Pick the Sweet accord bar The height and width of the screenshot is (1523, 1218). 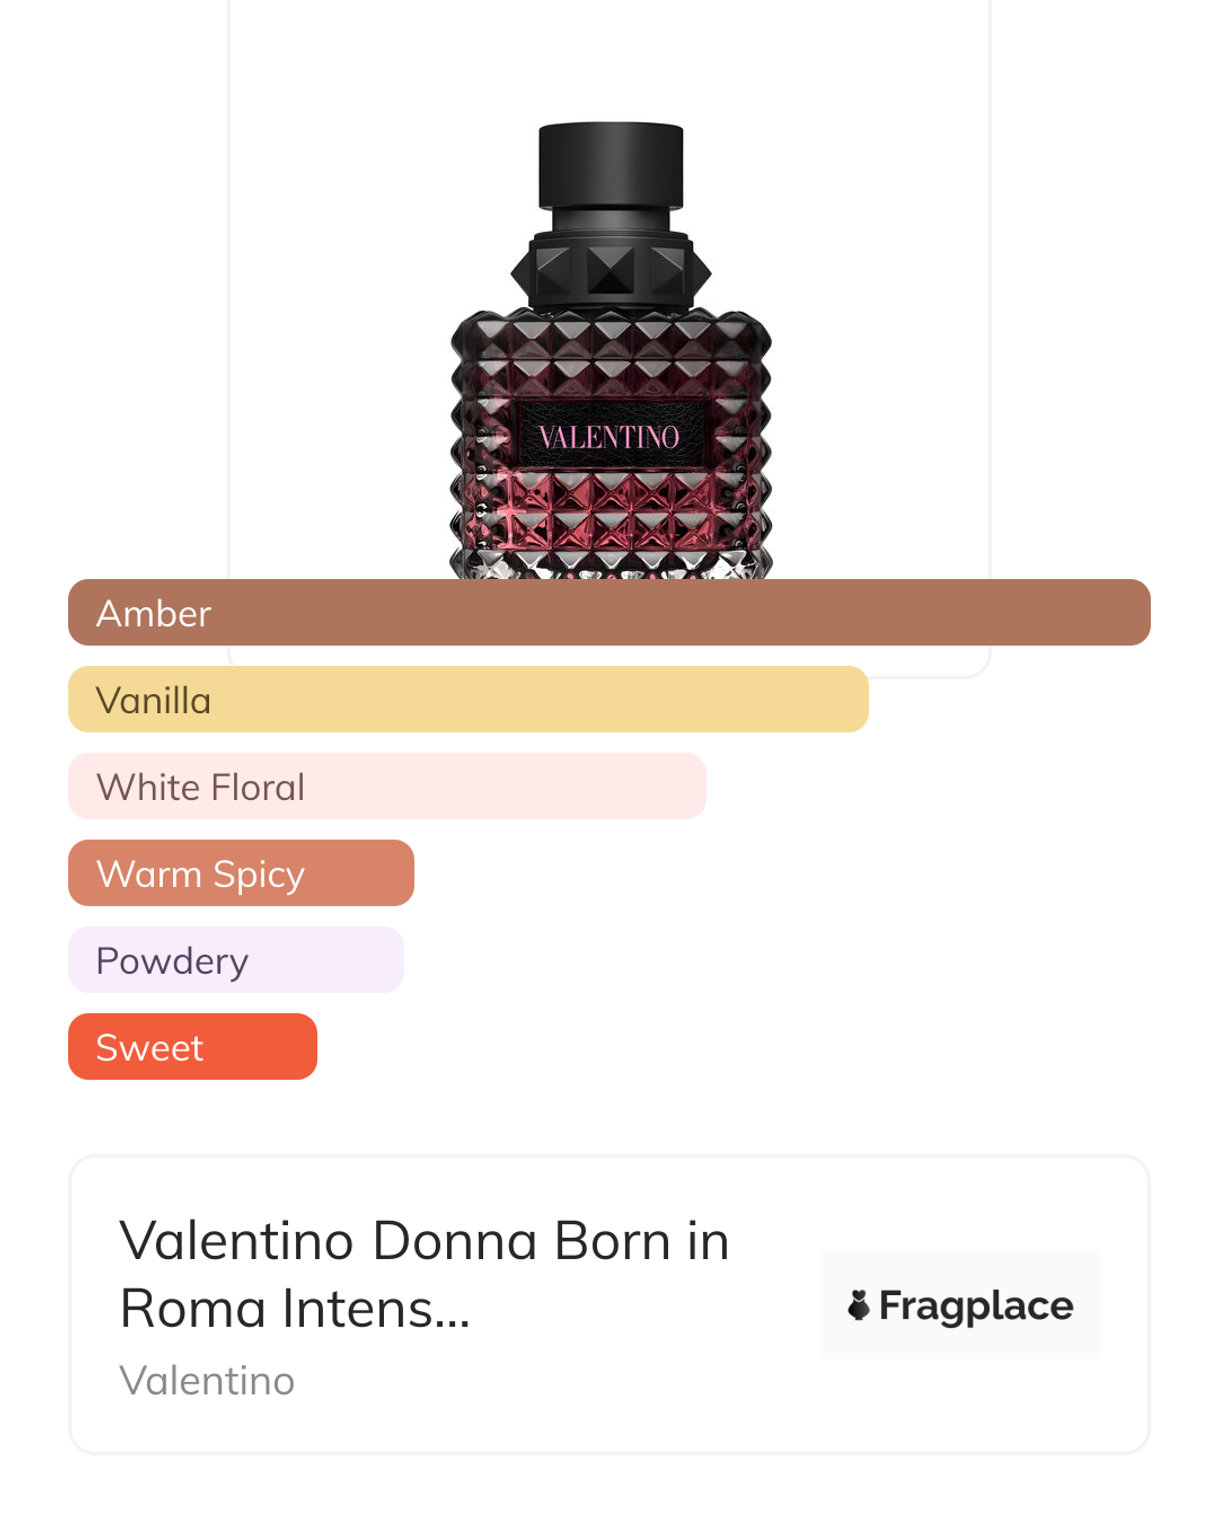click(193, 1047)
